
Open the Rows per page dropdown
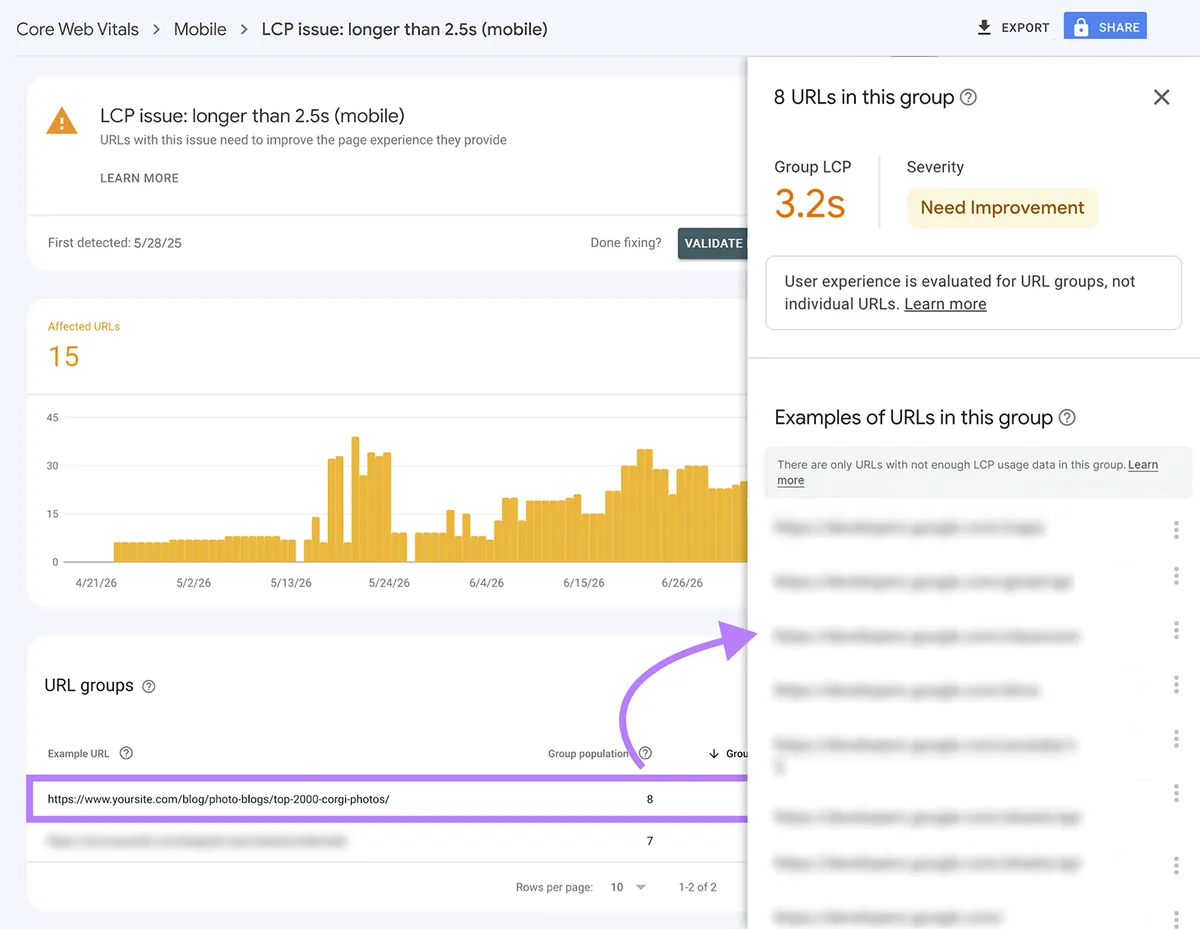pyautogui.click(x=629, y=887)
